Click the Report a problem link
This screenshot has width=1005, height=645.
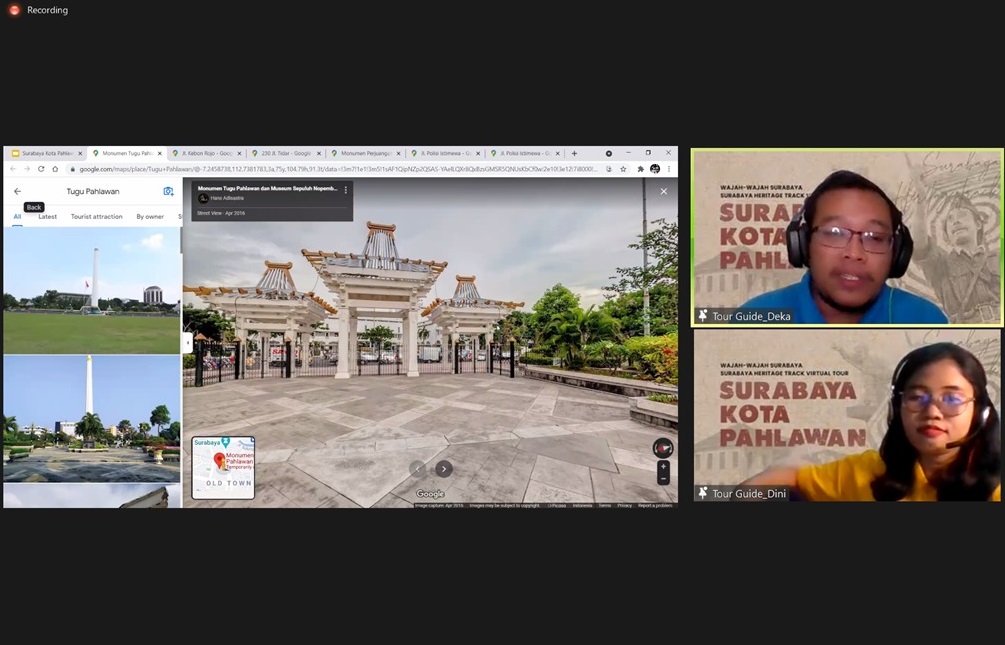pos(655,505)
